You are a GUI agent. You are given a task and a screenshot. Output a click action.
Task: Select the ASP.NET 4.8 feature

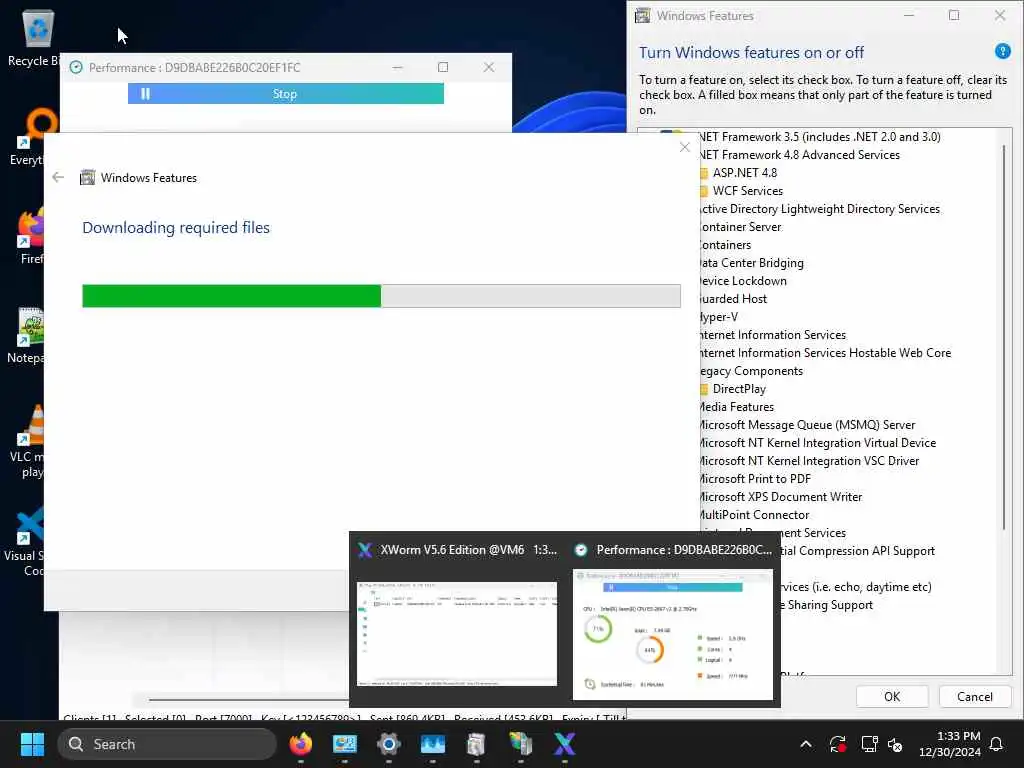tap(744, 172)
